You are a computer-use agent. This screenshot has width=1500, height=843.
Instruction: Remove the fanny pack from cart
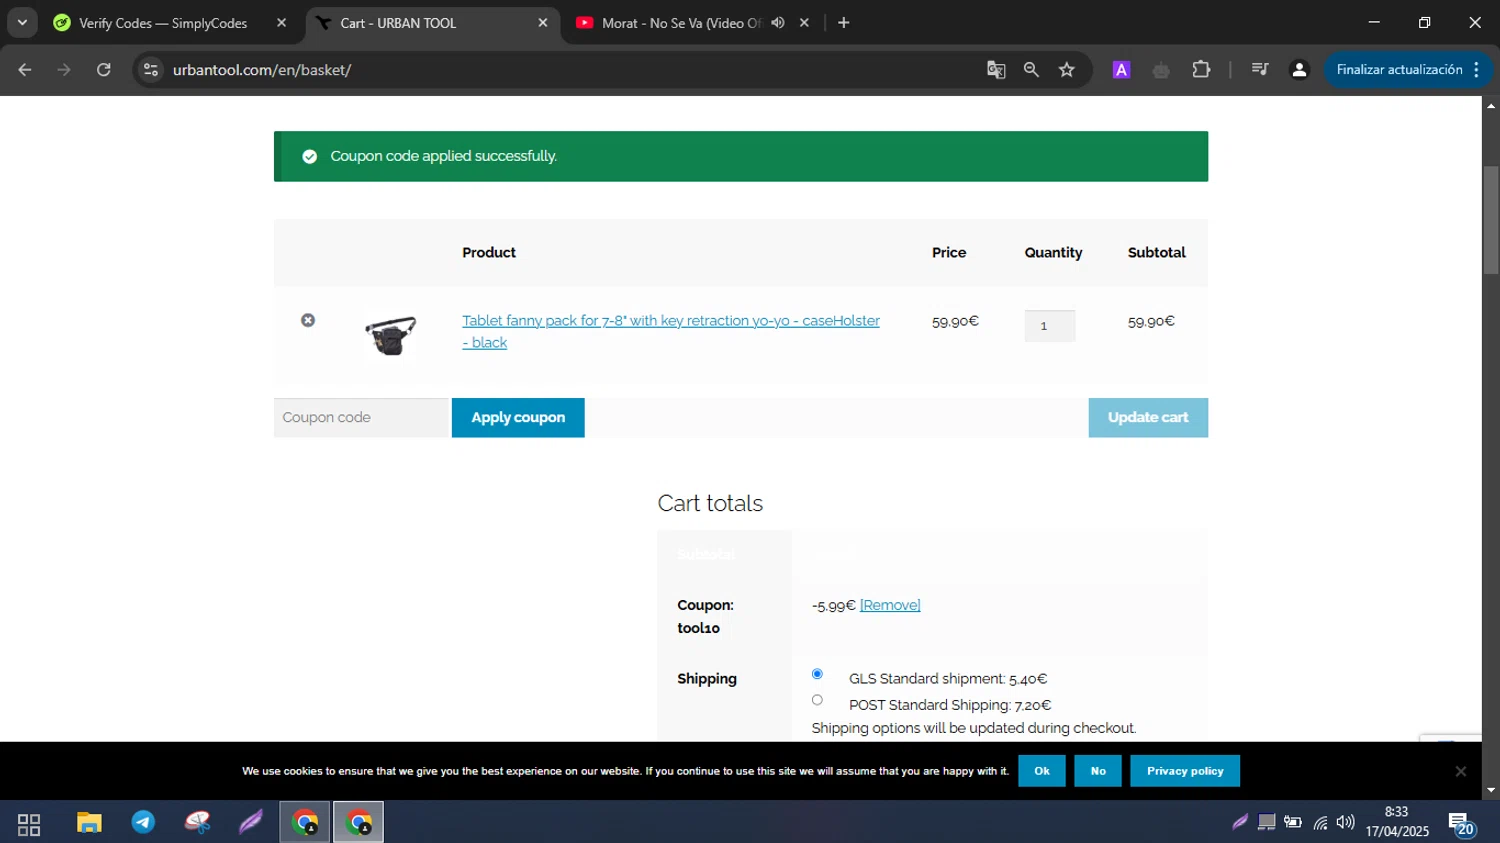[308, 320]
